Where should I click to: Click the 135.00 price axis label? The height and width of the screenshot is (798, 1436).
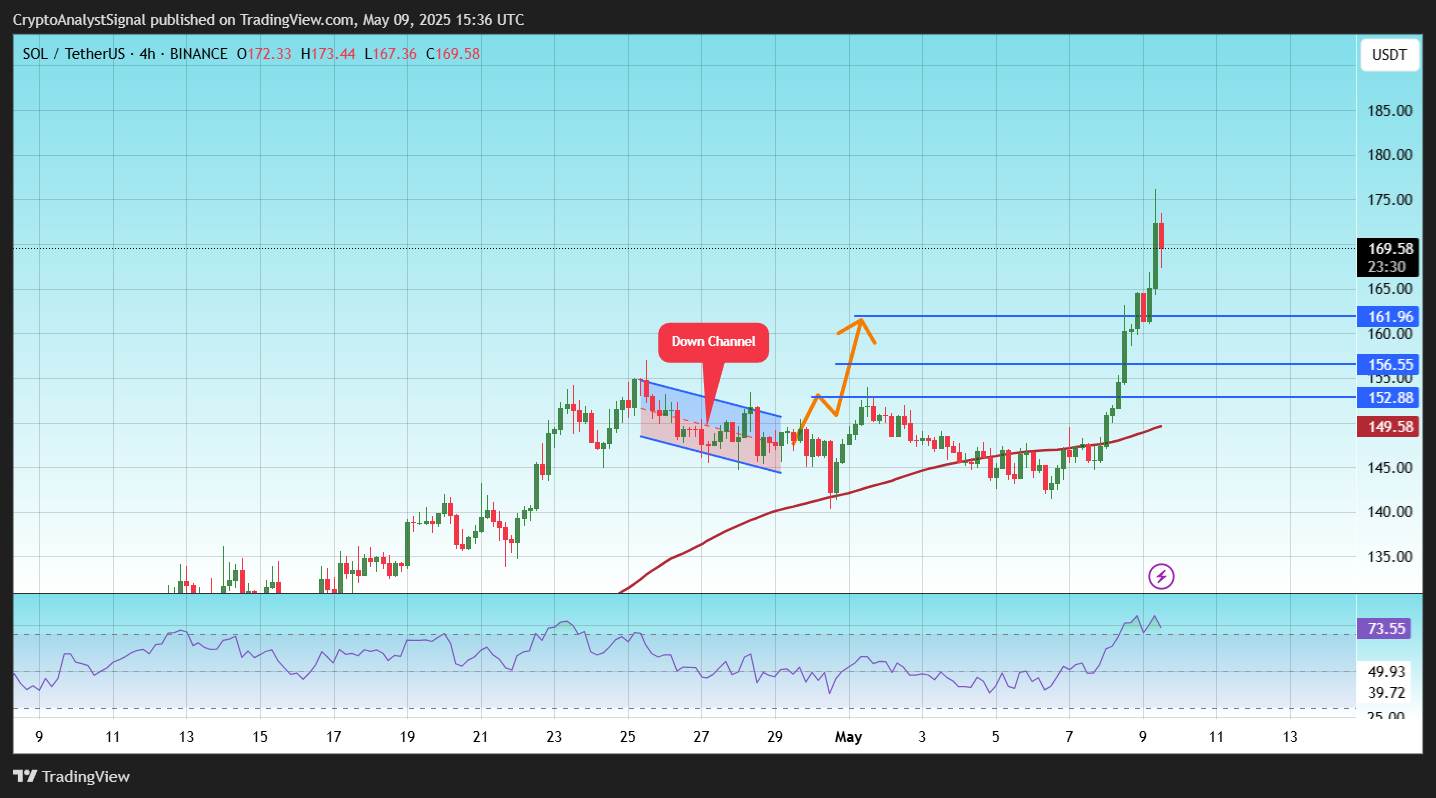click(1390, 557)
